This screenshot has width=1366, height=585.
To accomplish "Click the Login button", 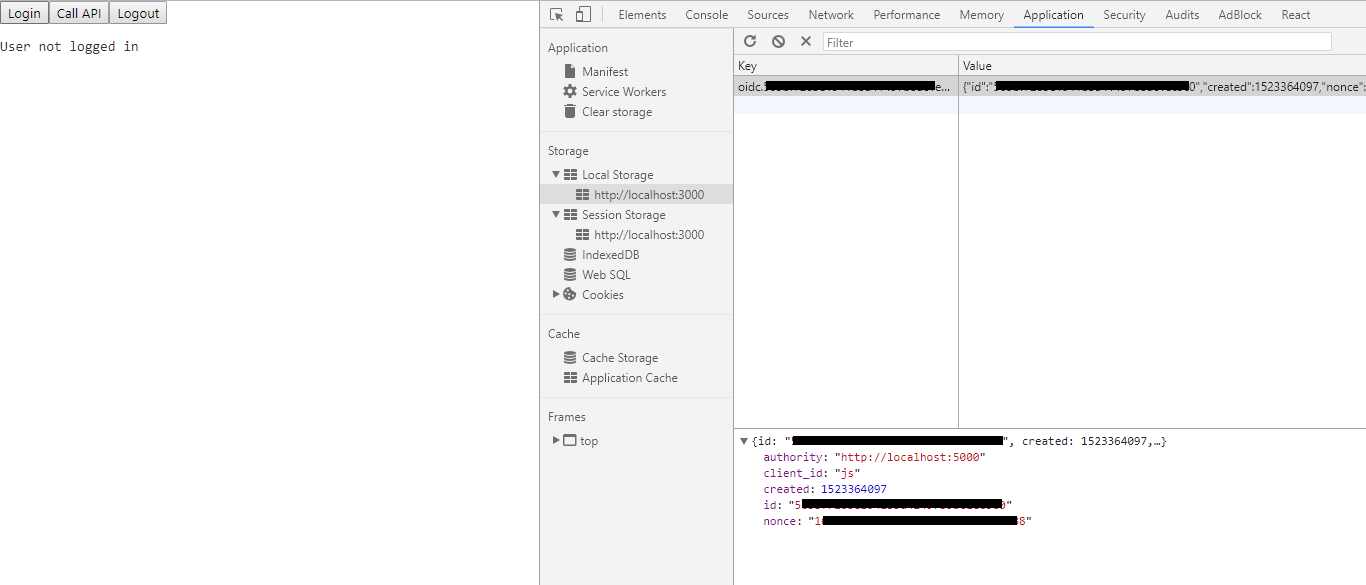I will point(24,13).
